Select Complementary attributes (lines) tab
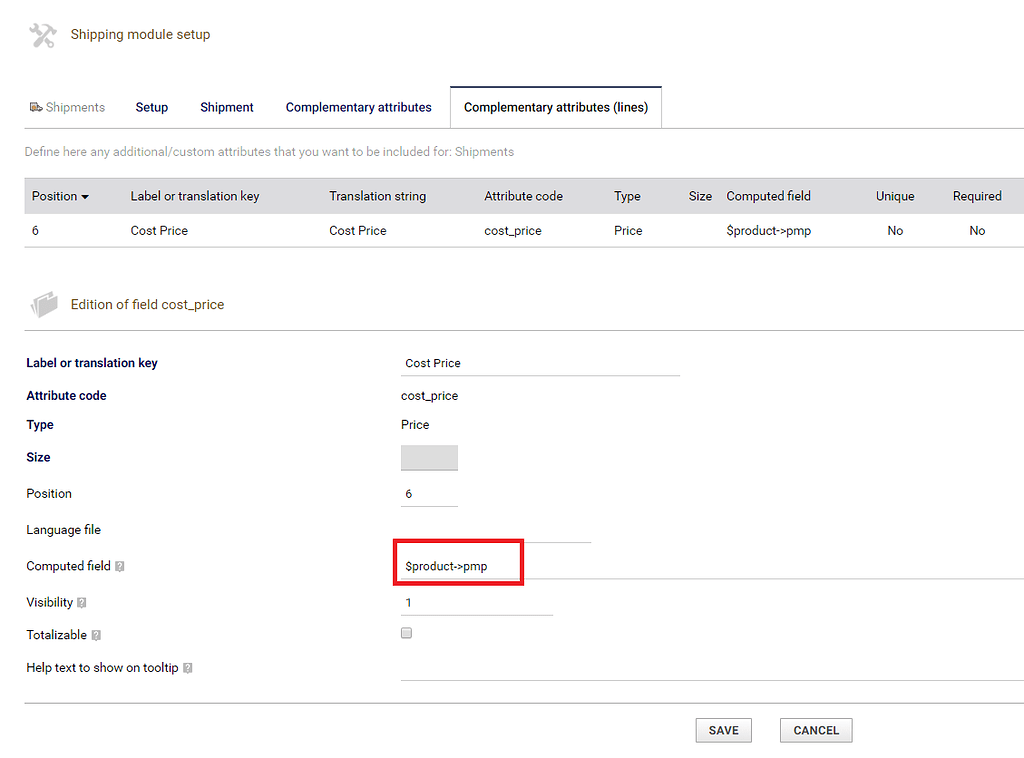The height and width of the screenshot is (758, 1024). [556, 107]
